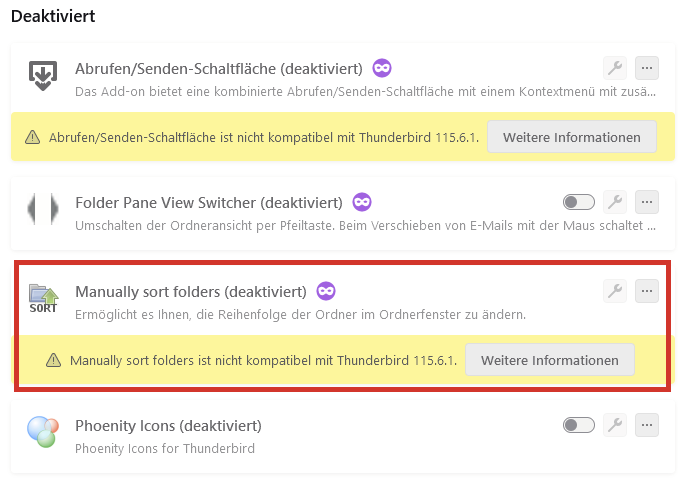The image size is (678, 486).
Task: Open options wrench for Manually sort folders
Action: point(615,291)
